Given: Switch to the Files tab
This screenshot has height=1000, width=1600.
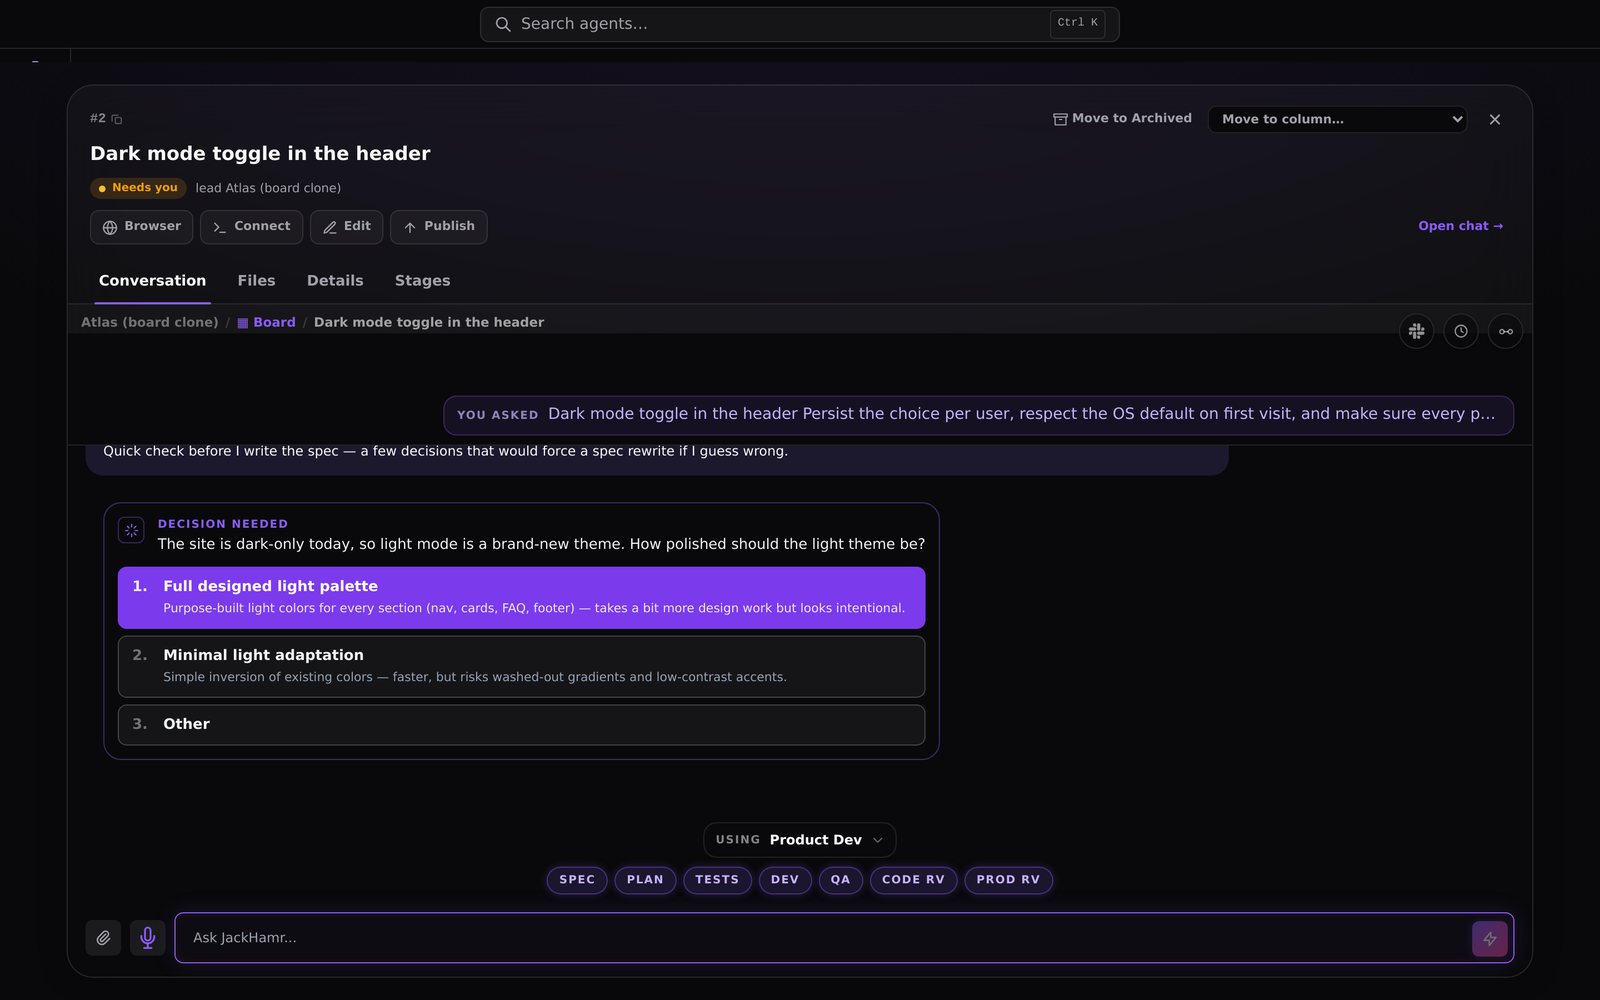Looking at the screenshot, I should [256, 281].
